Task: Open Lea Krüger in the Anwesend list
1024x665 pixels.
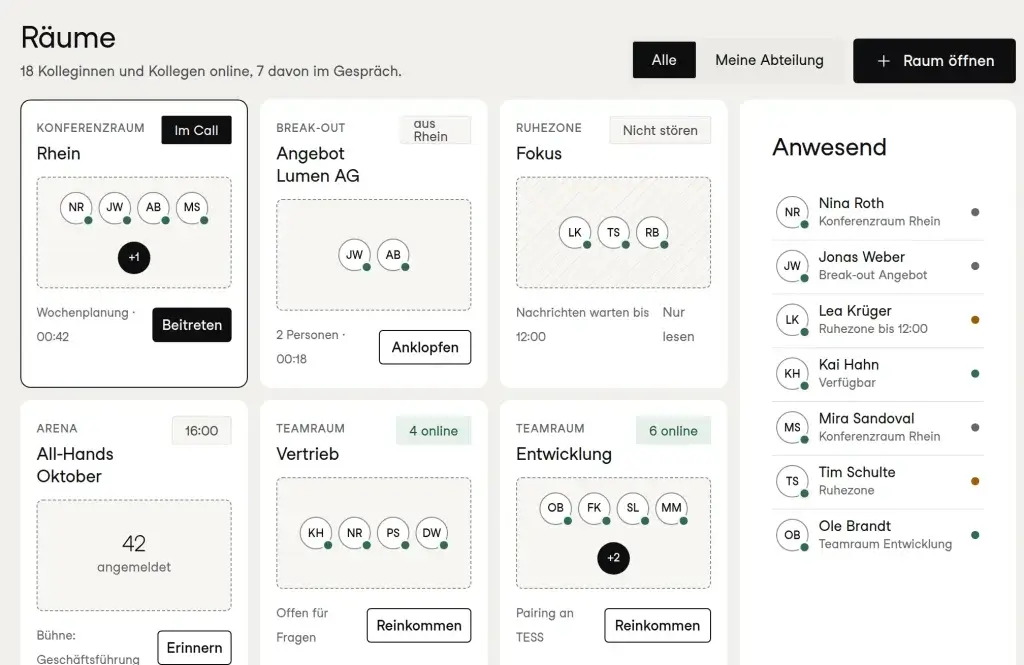Action: click(x=878, y=320)
